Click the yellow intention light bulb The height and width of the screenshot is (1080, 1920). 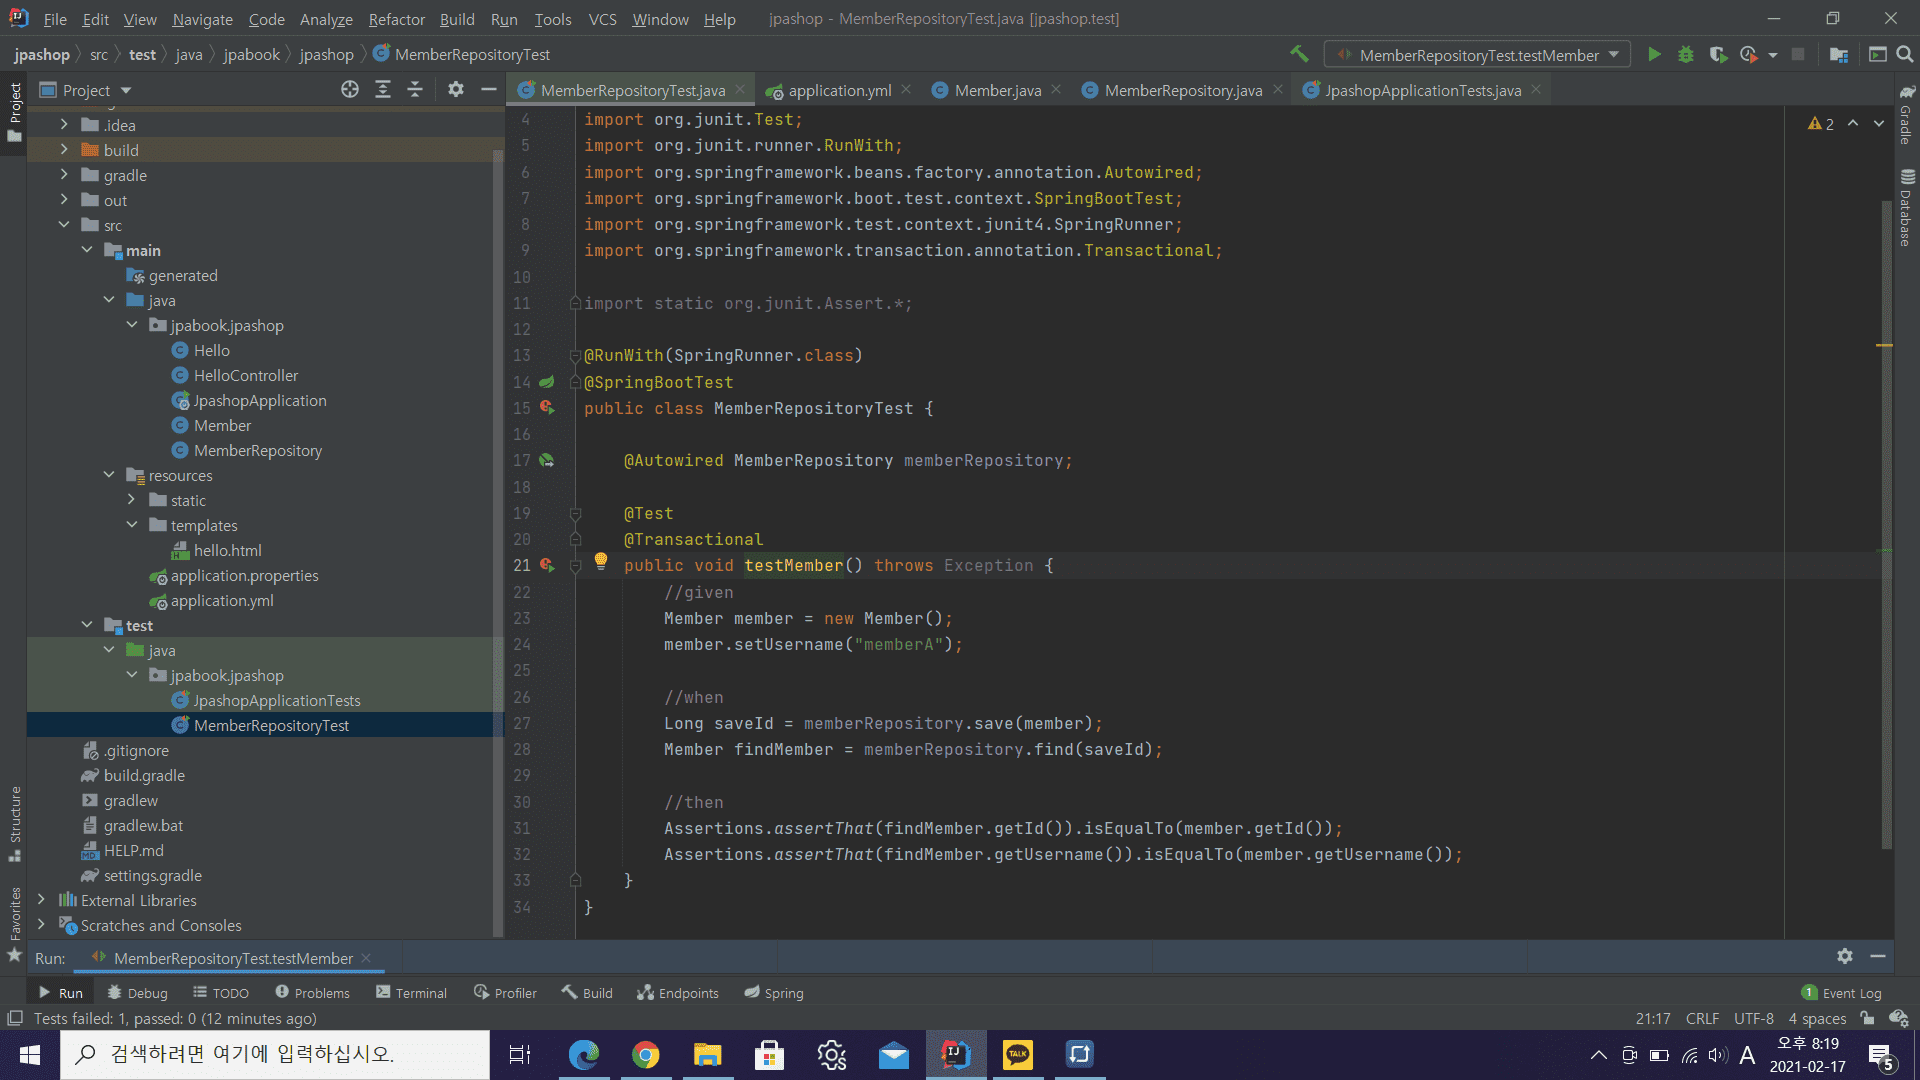click(600, 561)
